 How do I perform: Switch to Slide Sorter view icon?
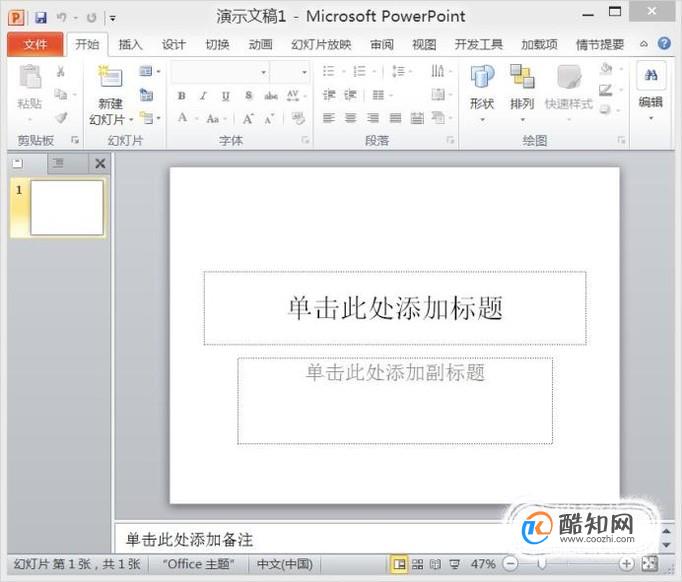pyautogui.click(x=418, y=564)
